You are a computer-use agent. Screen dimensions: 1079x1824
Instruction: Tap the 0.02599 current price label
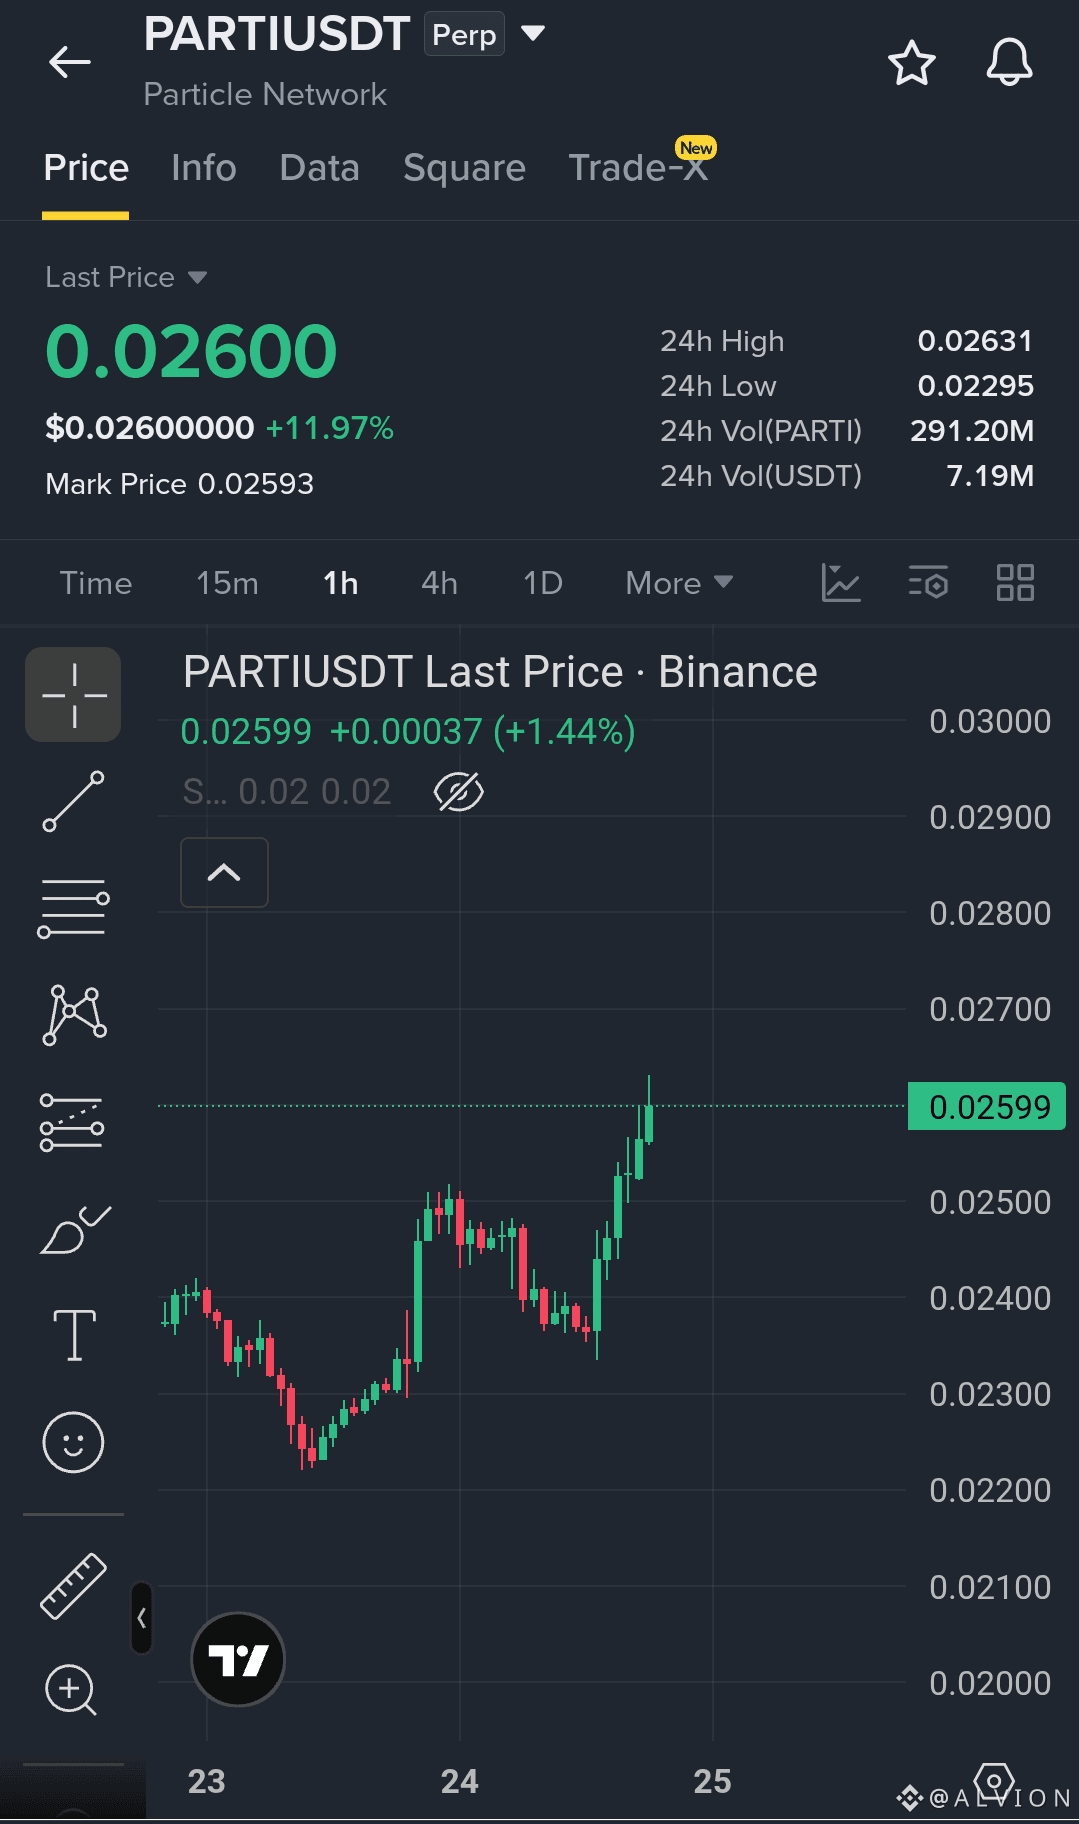pos(987,1107)
